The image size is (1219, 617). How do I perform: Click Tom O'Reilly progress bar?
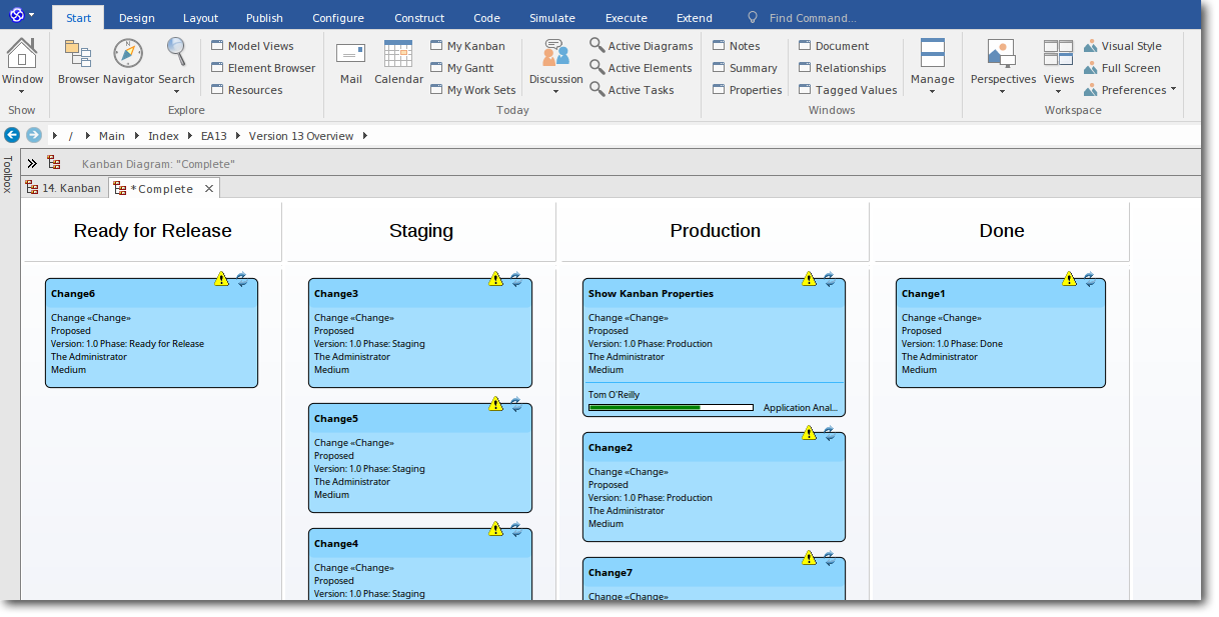click(670, 407)
